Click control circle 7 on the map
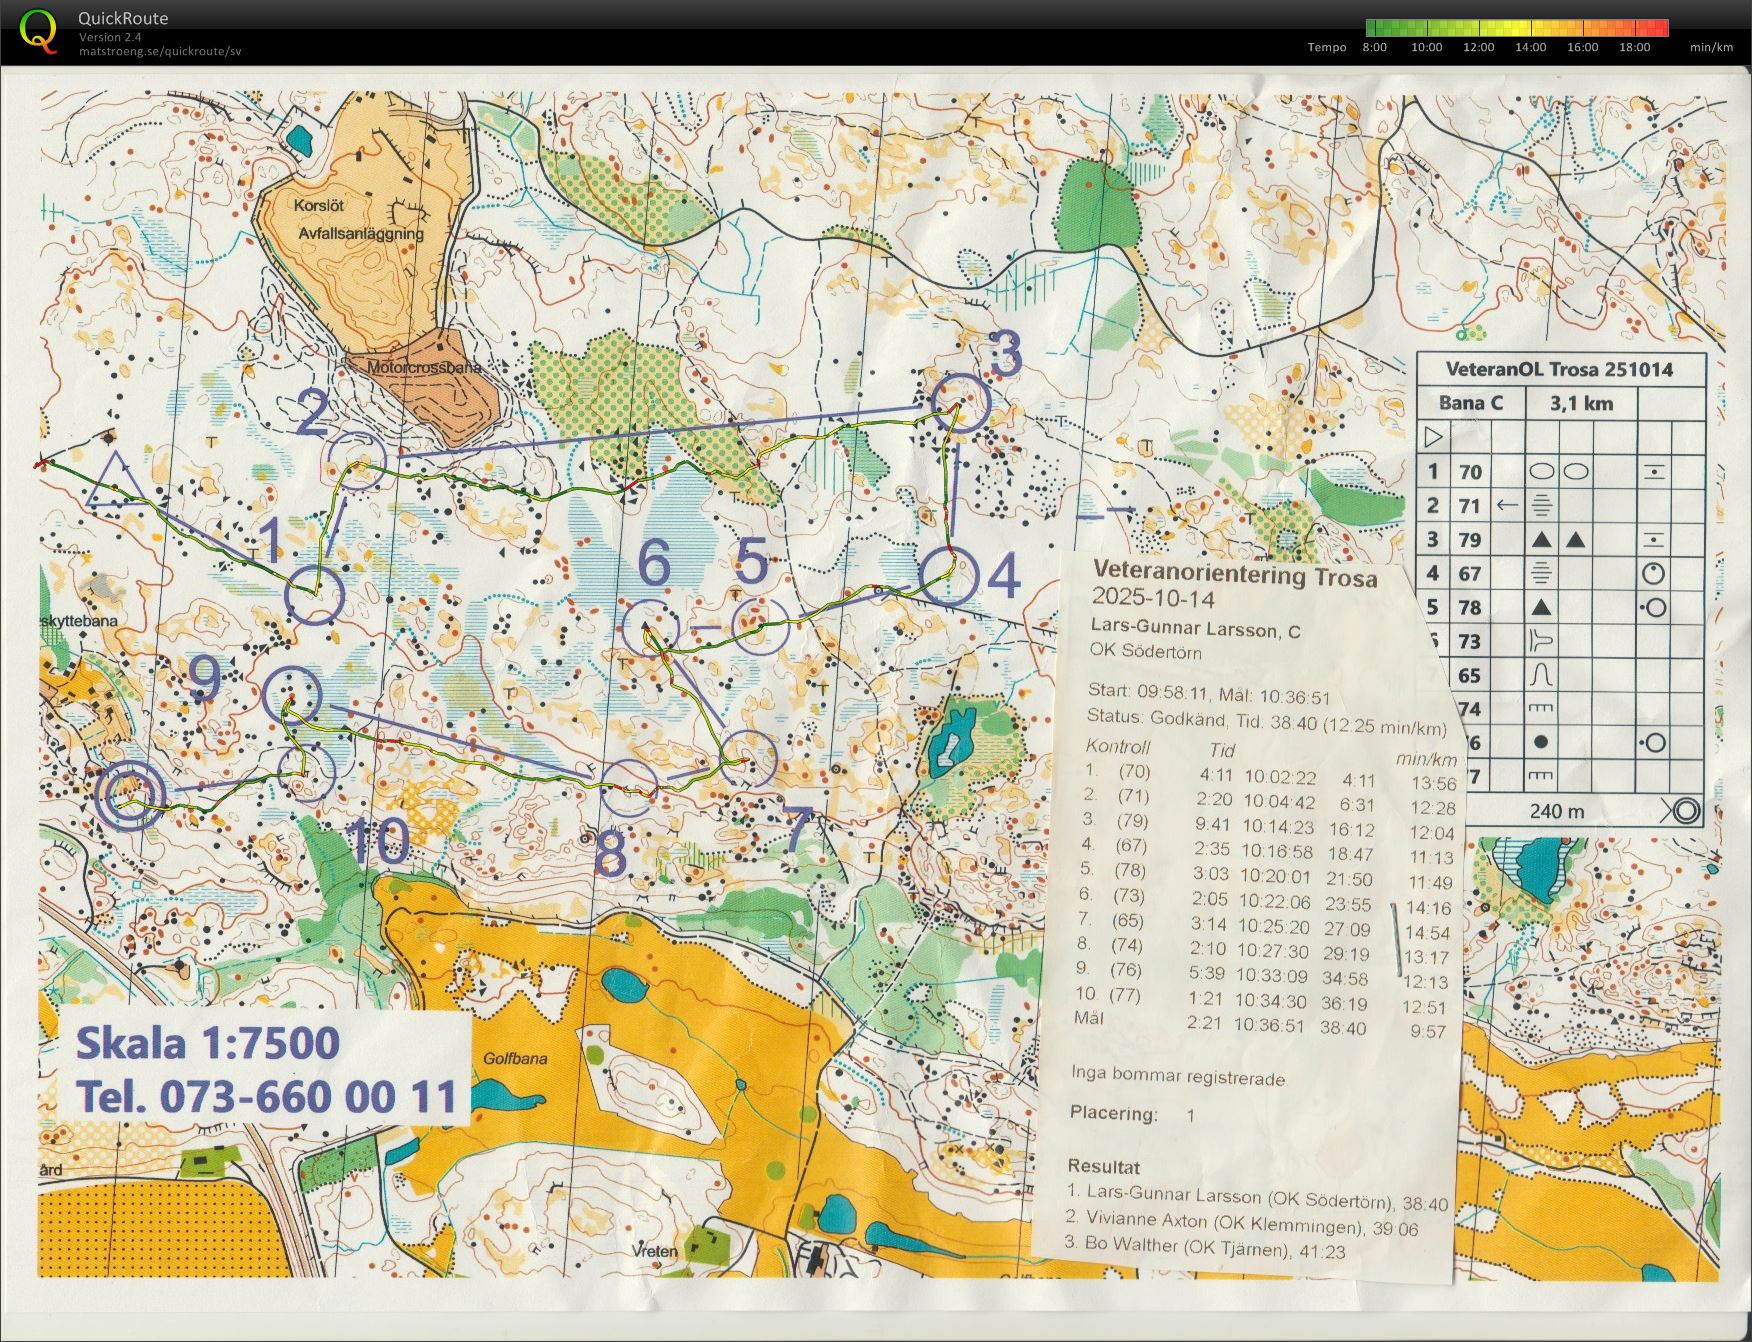The width and height of the screenshot is (1752, 1342). (747, 759)
